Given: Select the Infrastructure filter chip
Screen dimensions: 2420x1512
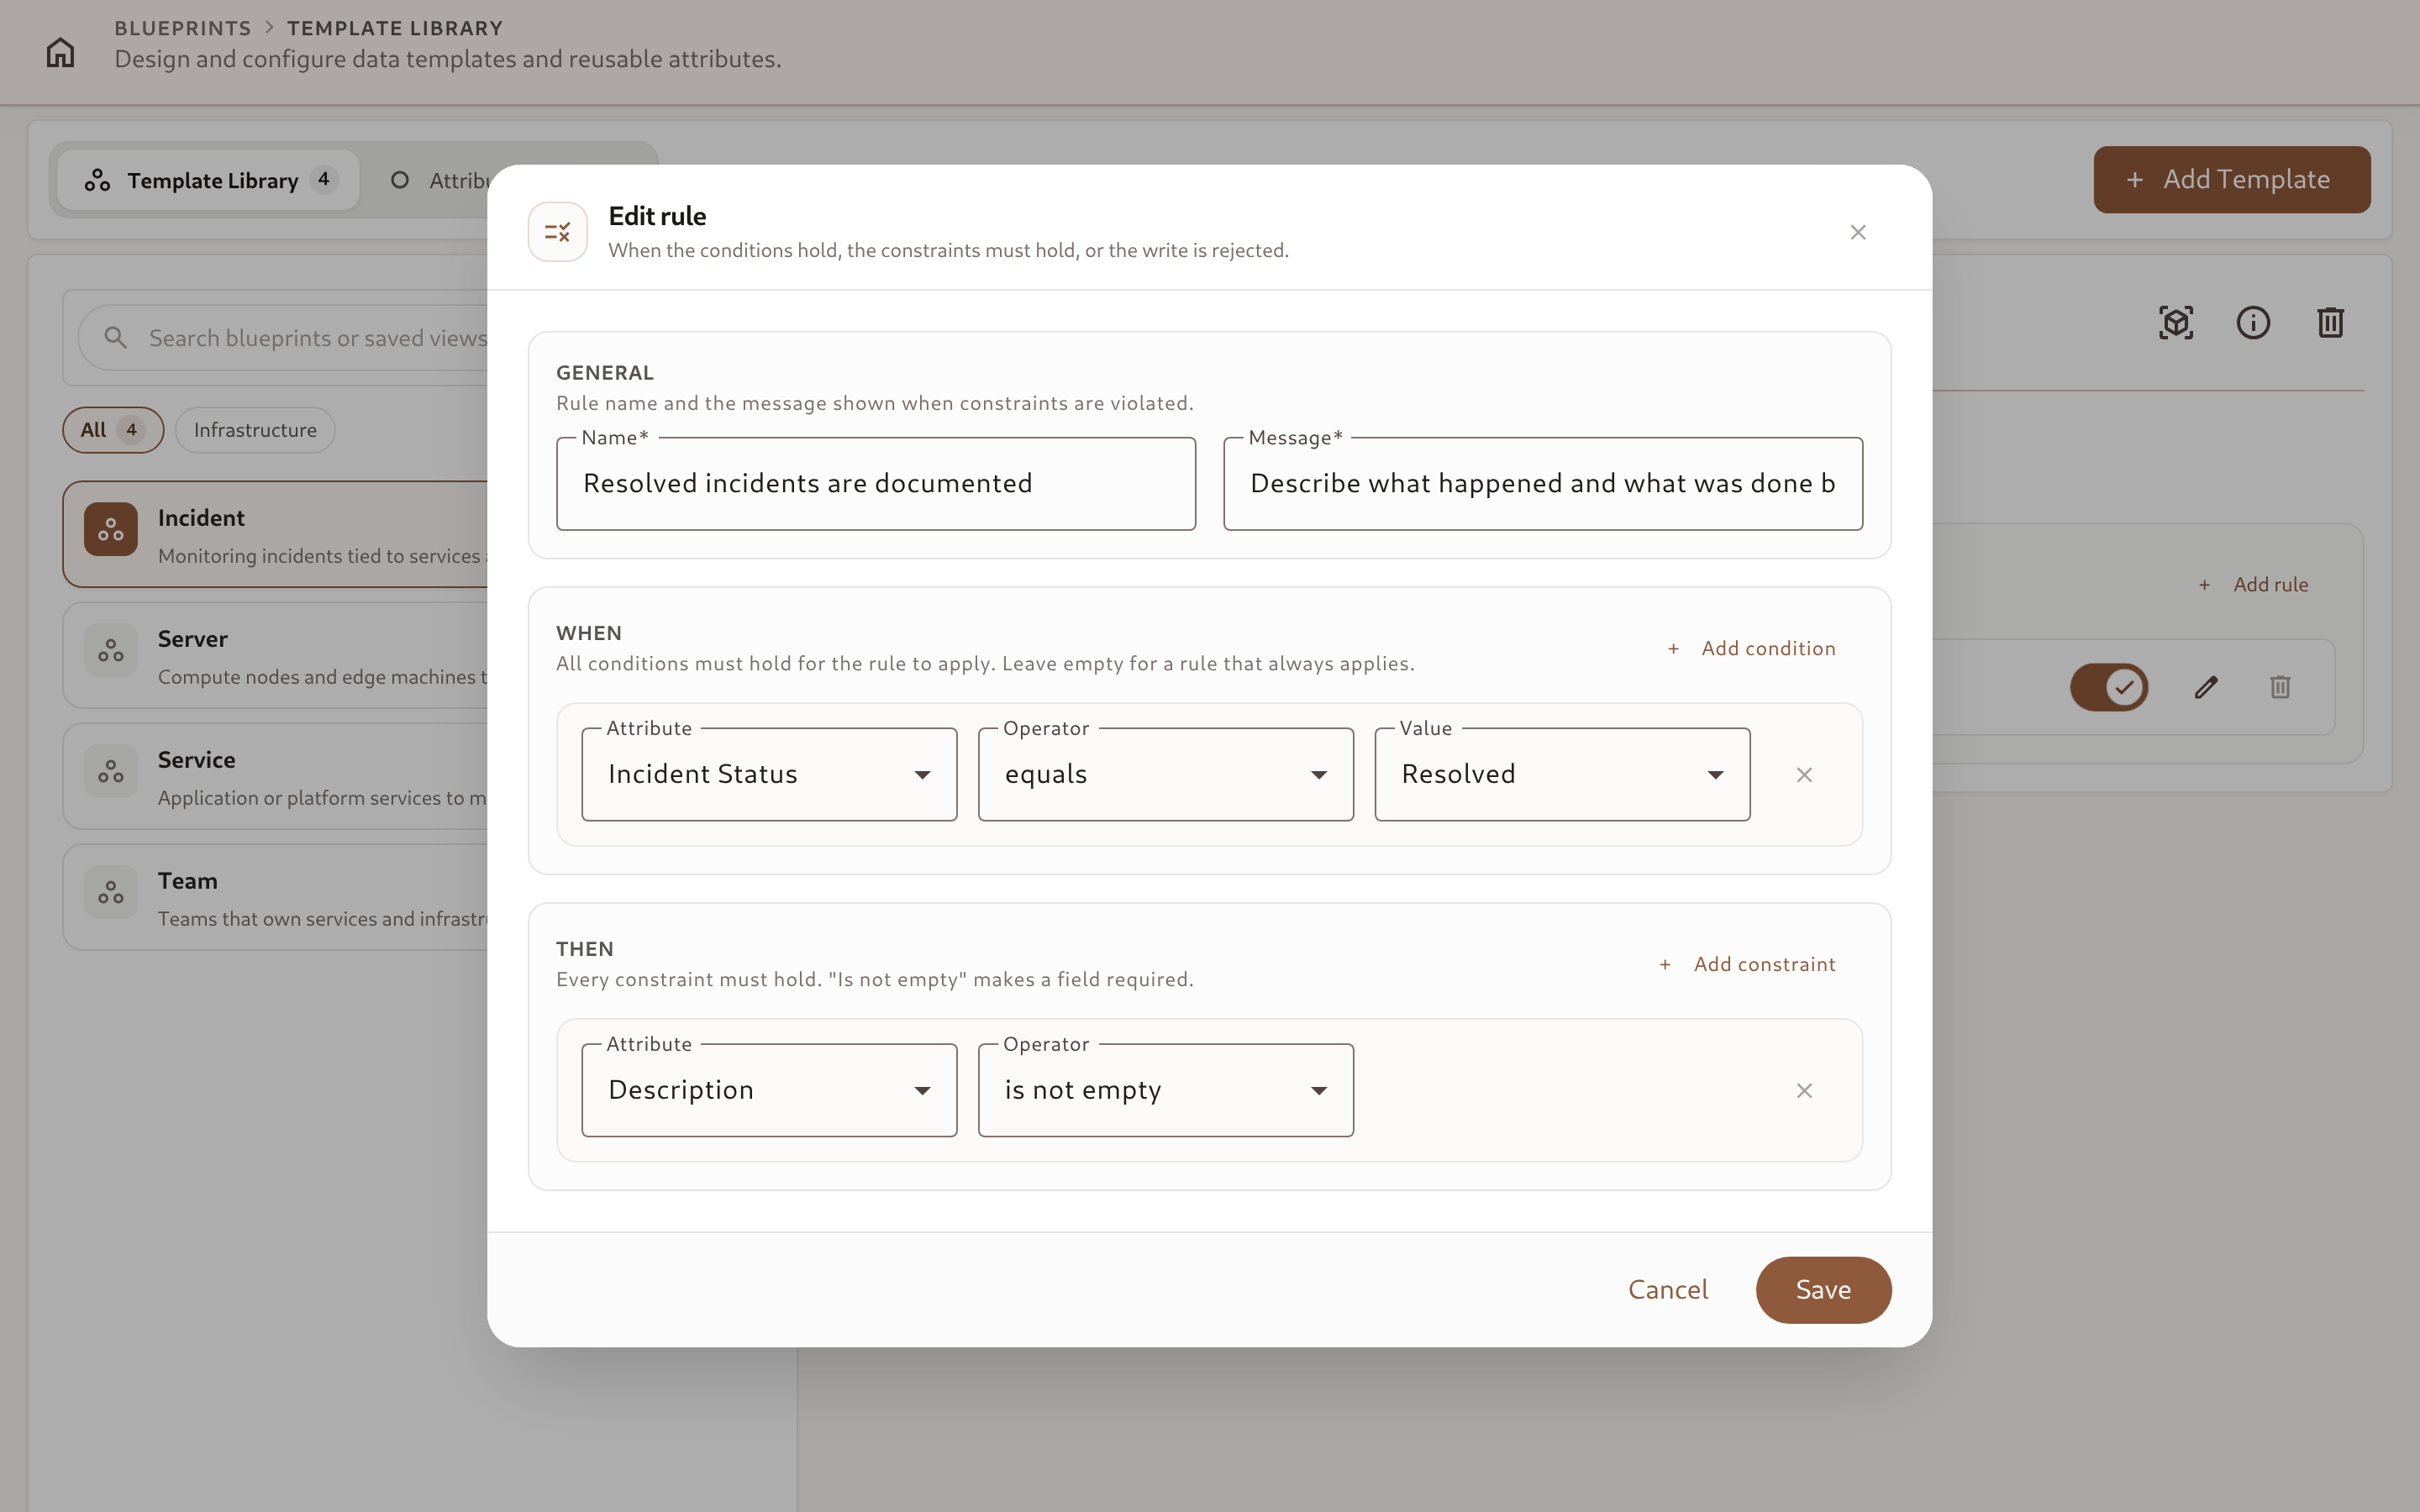Looking at the screenshot, I should click(255, 430).
